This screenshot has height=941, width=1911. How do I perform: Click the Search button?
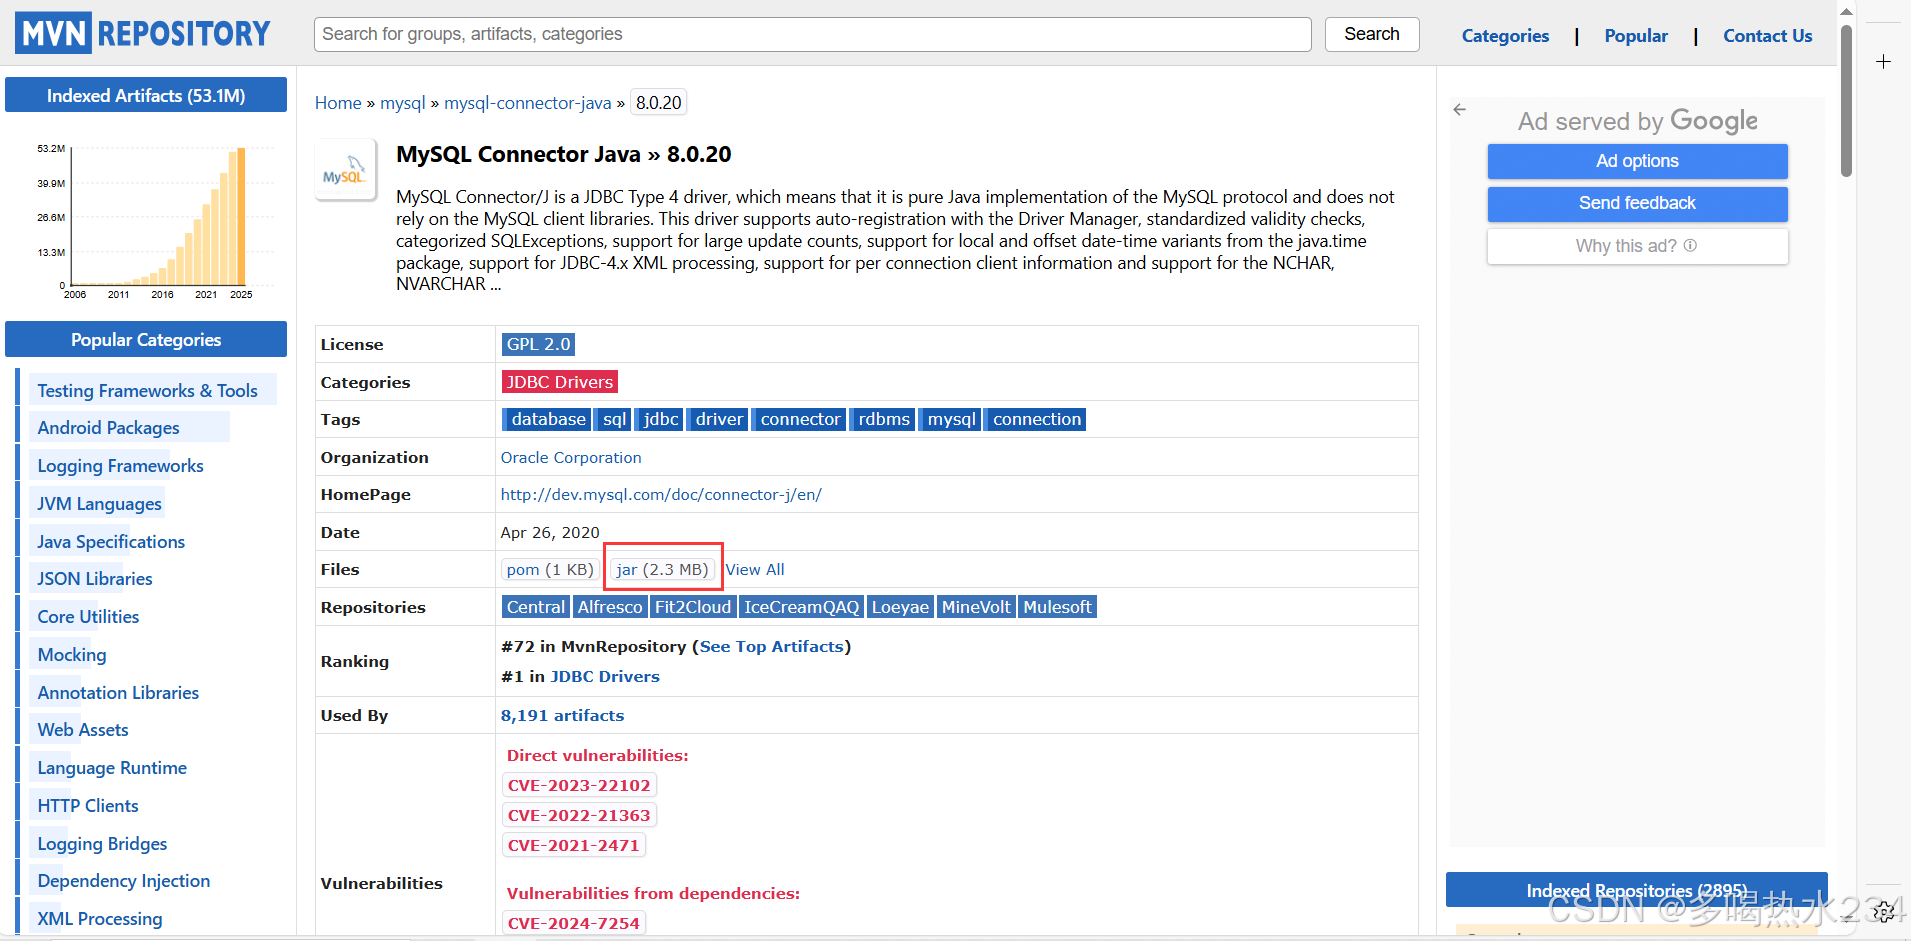click(1372, 34)
